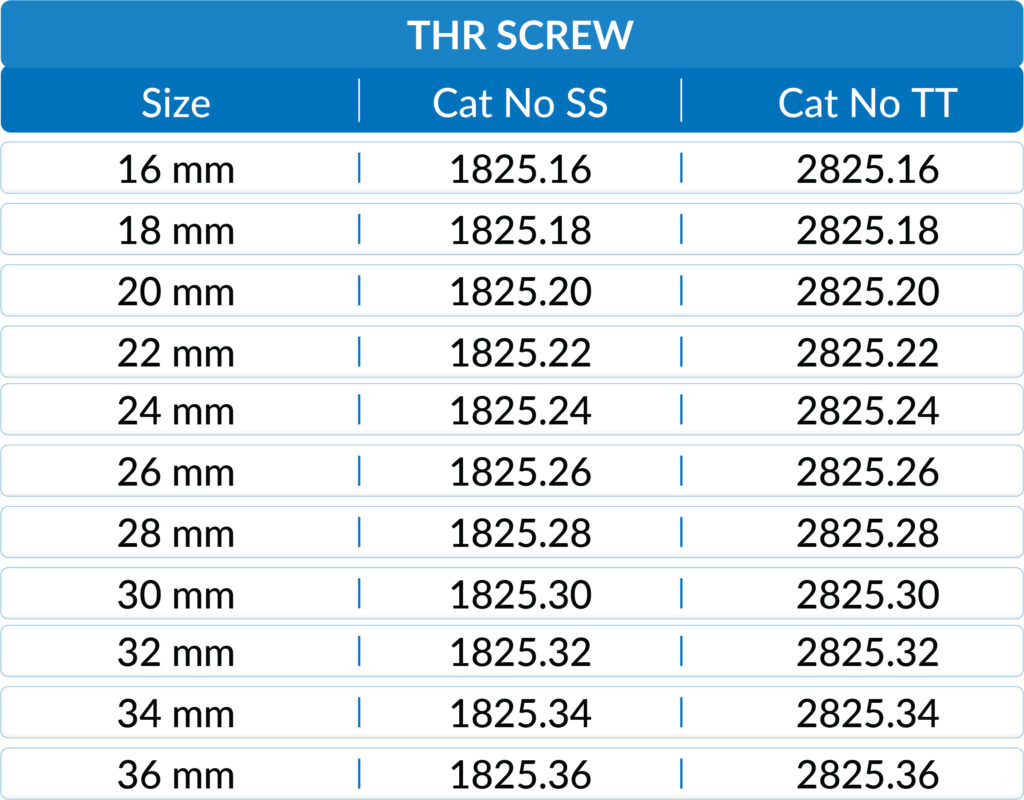Select catalog number 2825.30

867,595
